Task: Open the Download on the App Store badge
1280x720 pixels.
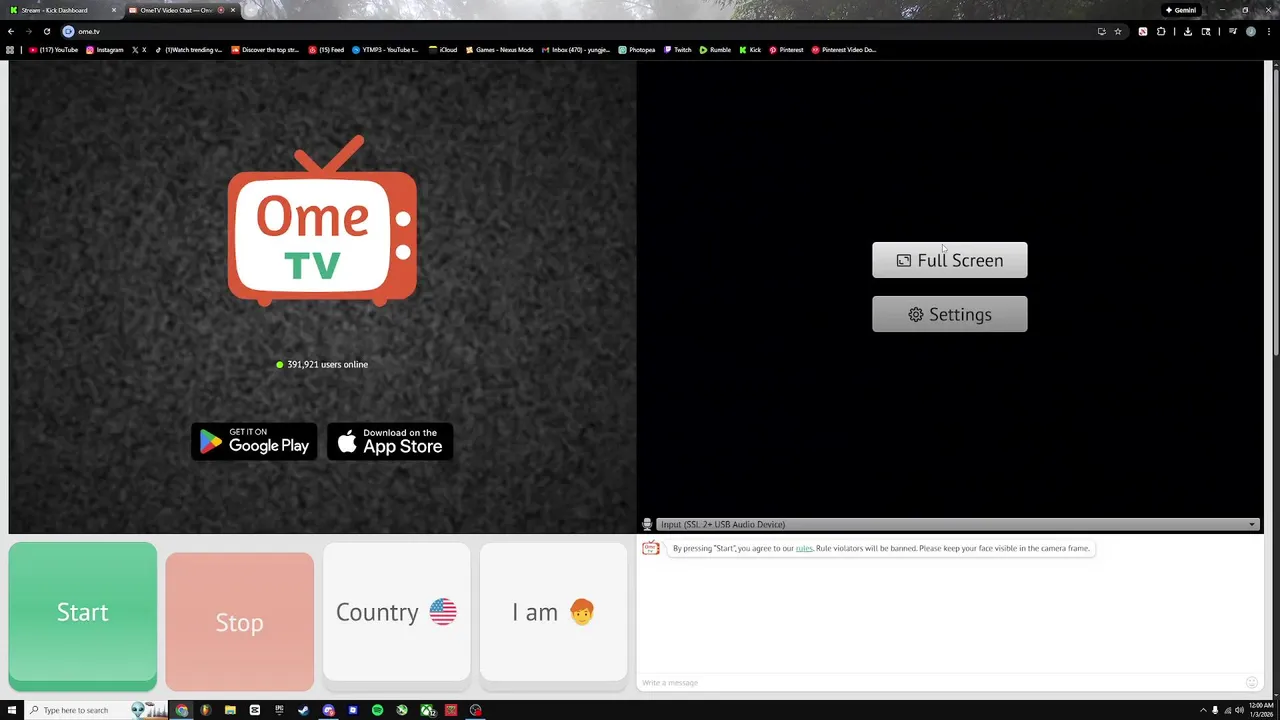Action: tap(390, 441)
